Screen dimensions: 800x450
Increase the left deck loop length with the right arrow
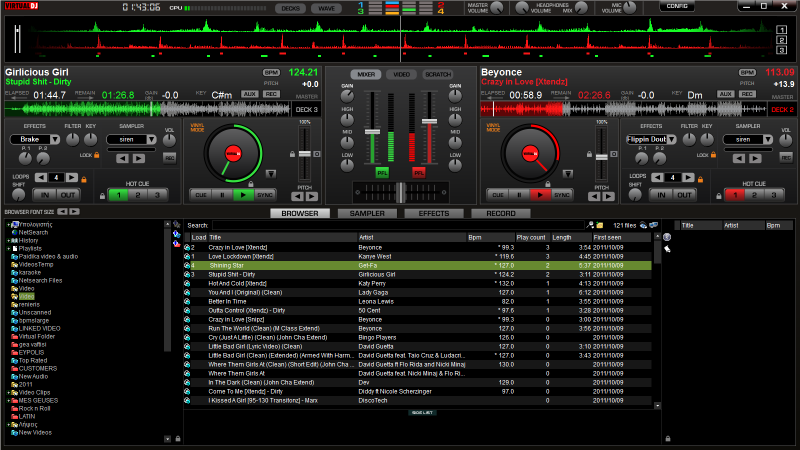71,178
